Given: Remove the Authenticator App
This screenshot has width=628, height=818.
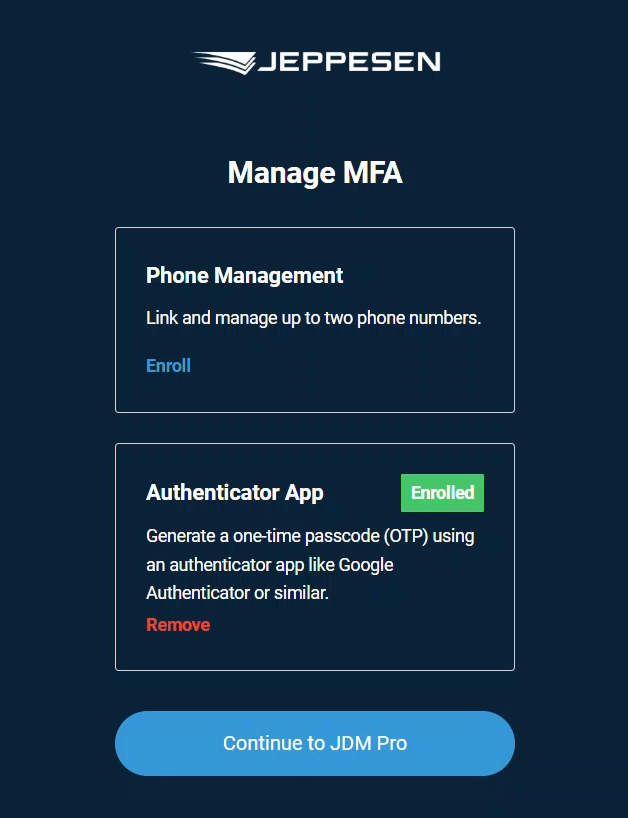Looking at the screenshot, I should (178, 624).
